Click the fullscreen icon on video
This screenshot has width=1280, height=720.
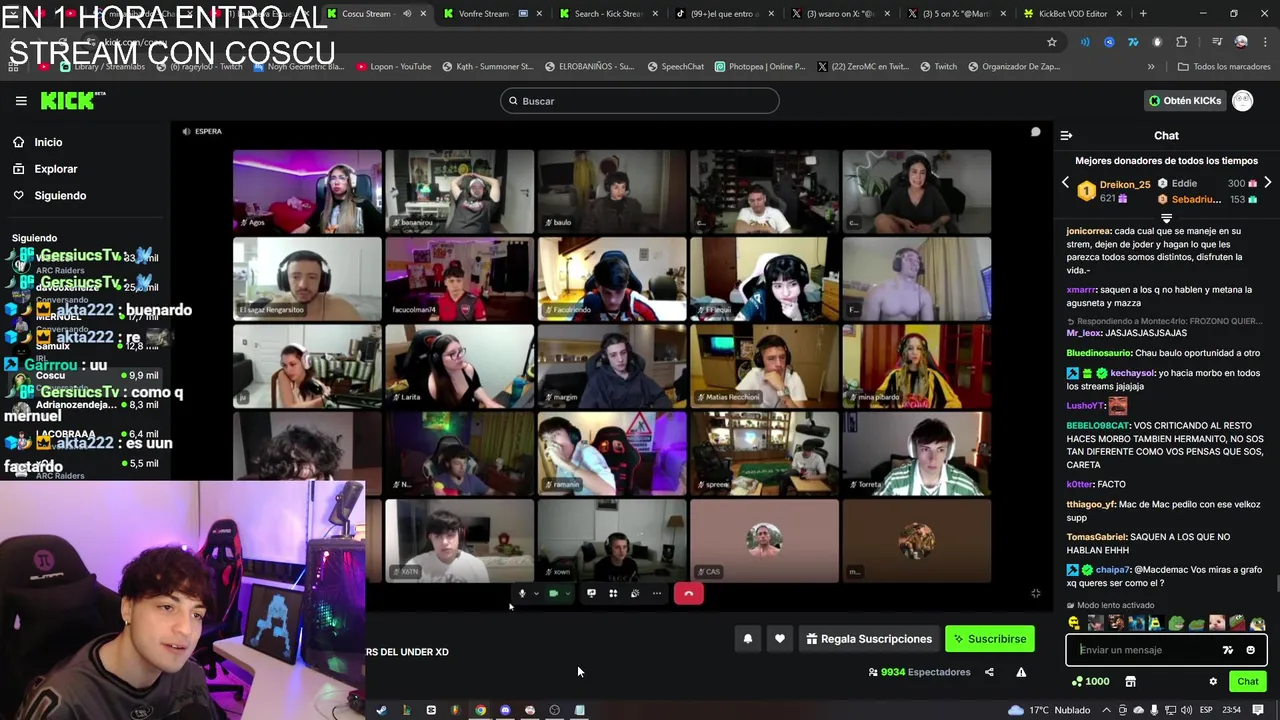[x=1036, y=593]
